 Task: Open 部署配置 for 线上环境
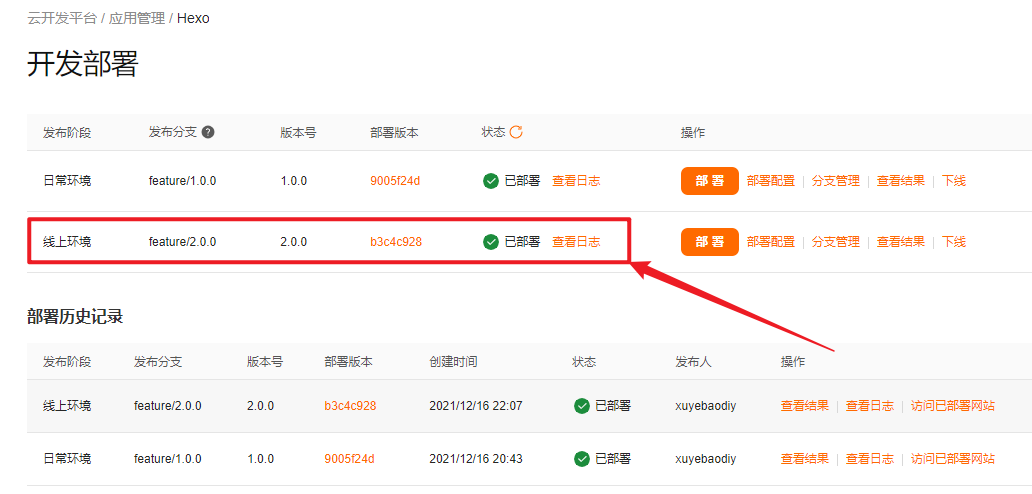(771, 242)
